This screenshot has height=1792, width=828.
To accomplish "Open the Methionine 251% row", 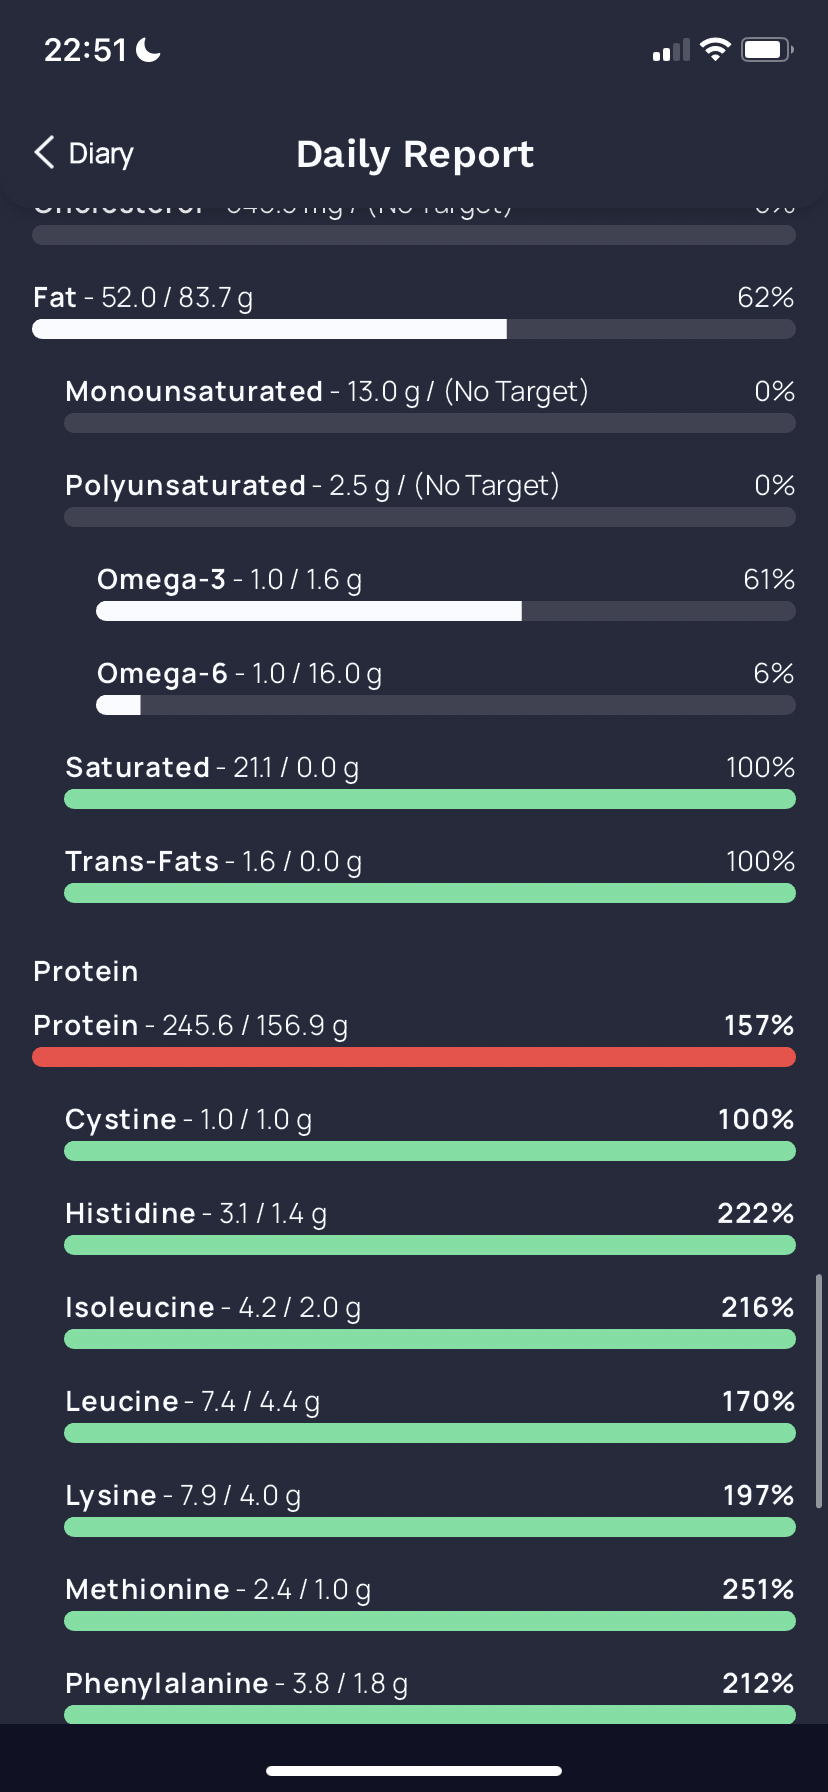I will [x=430, y=1603].
